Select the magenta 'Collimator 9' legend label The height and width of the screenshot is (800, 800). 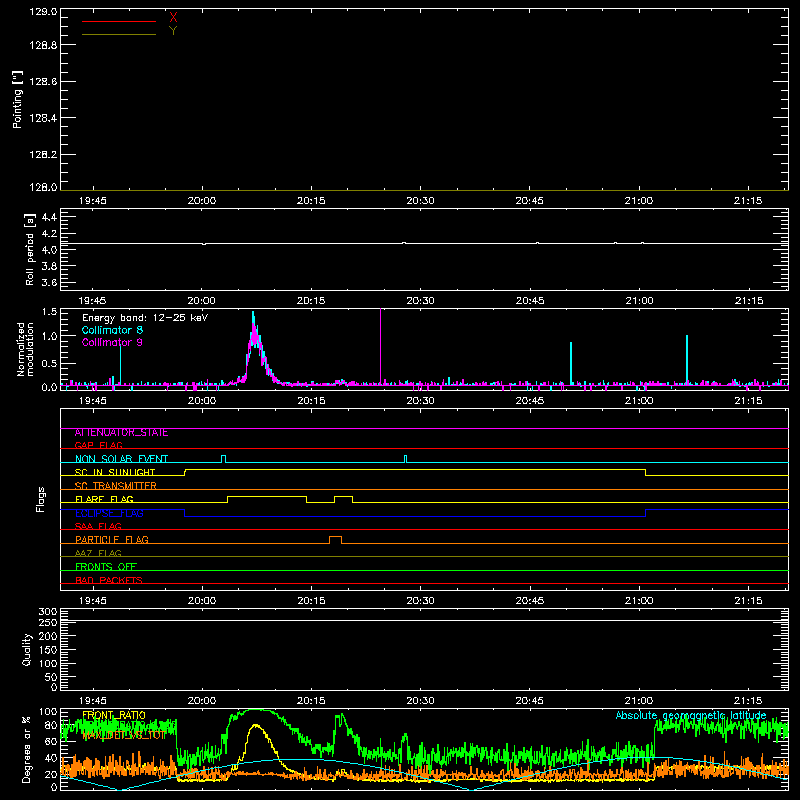coord(112,342)
